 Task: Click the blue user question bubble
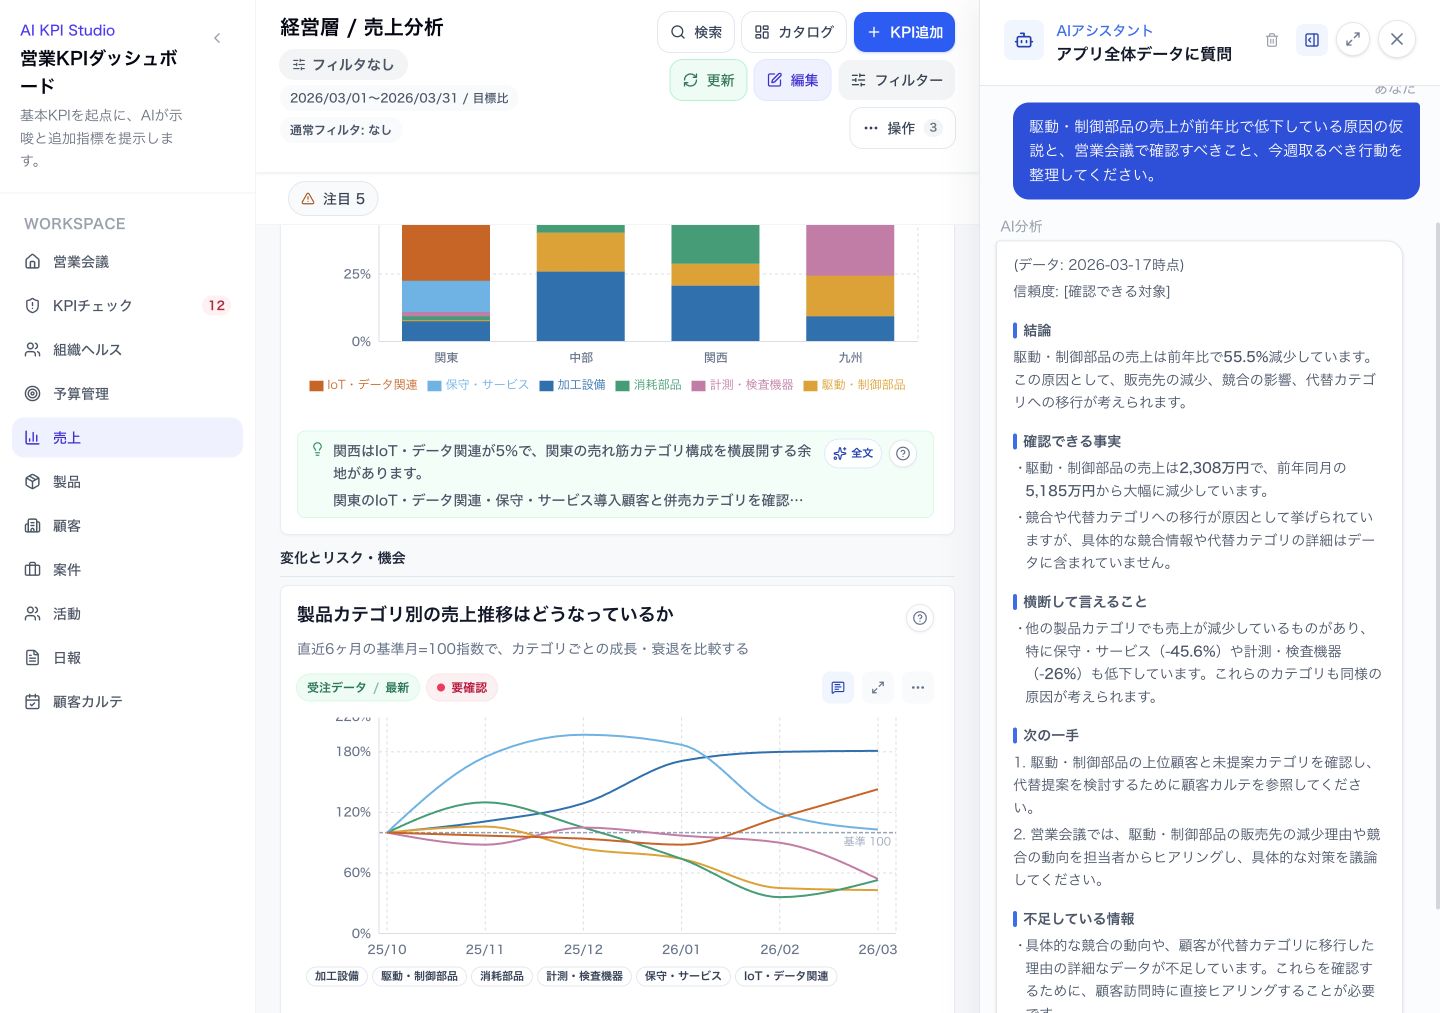point(1216,151)
